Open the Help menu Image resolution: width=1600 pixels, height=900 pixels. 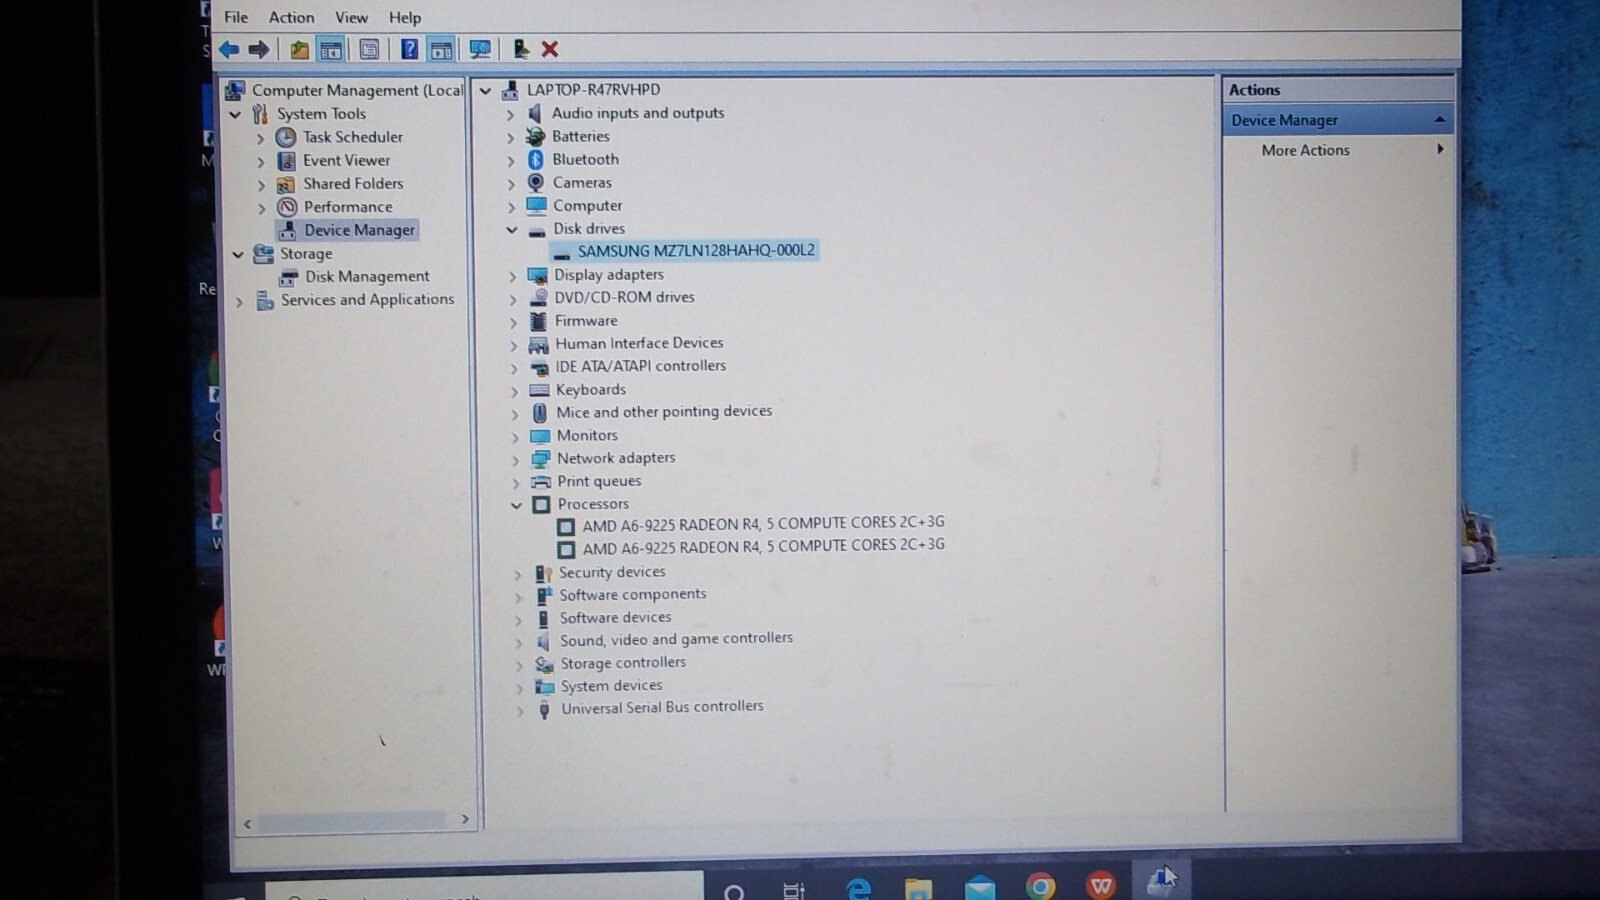pyautogui.click(x=405, y=17)
